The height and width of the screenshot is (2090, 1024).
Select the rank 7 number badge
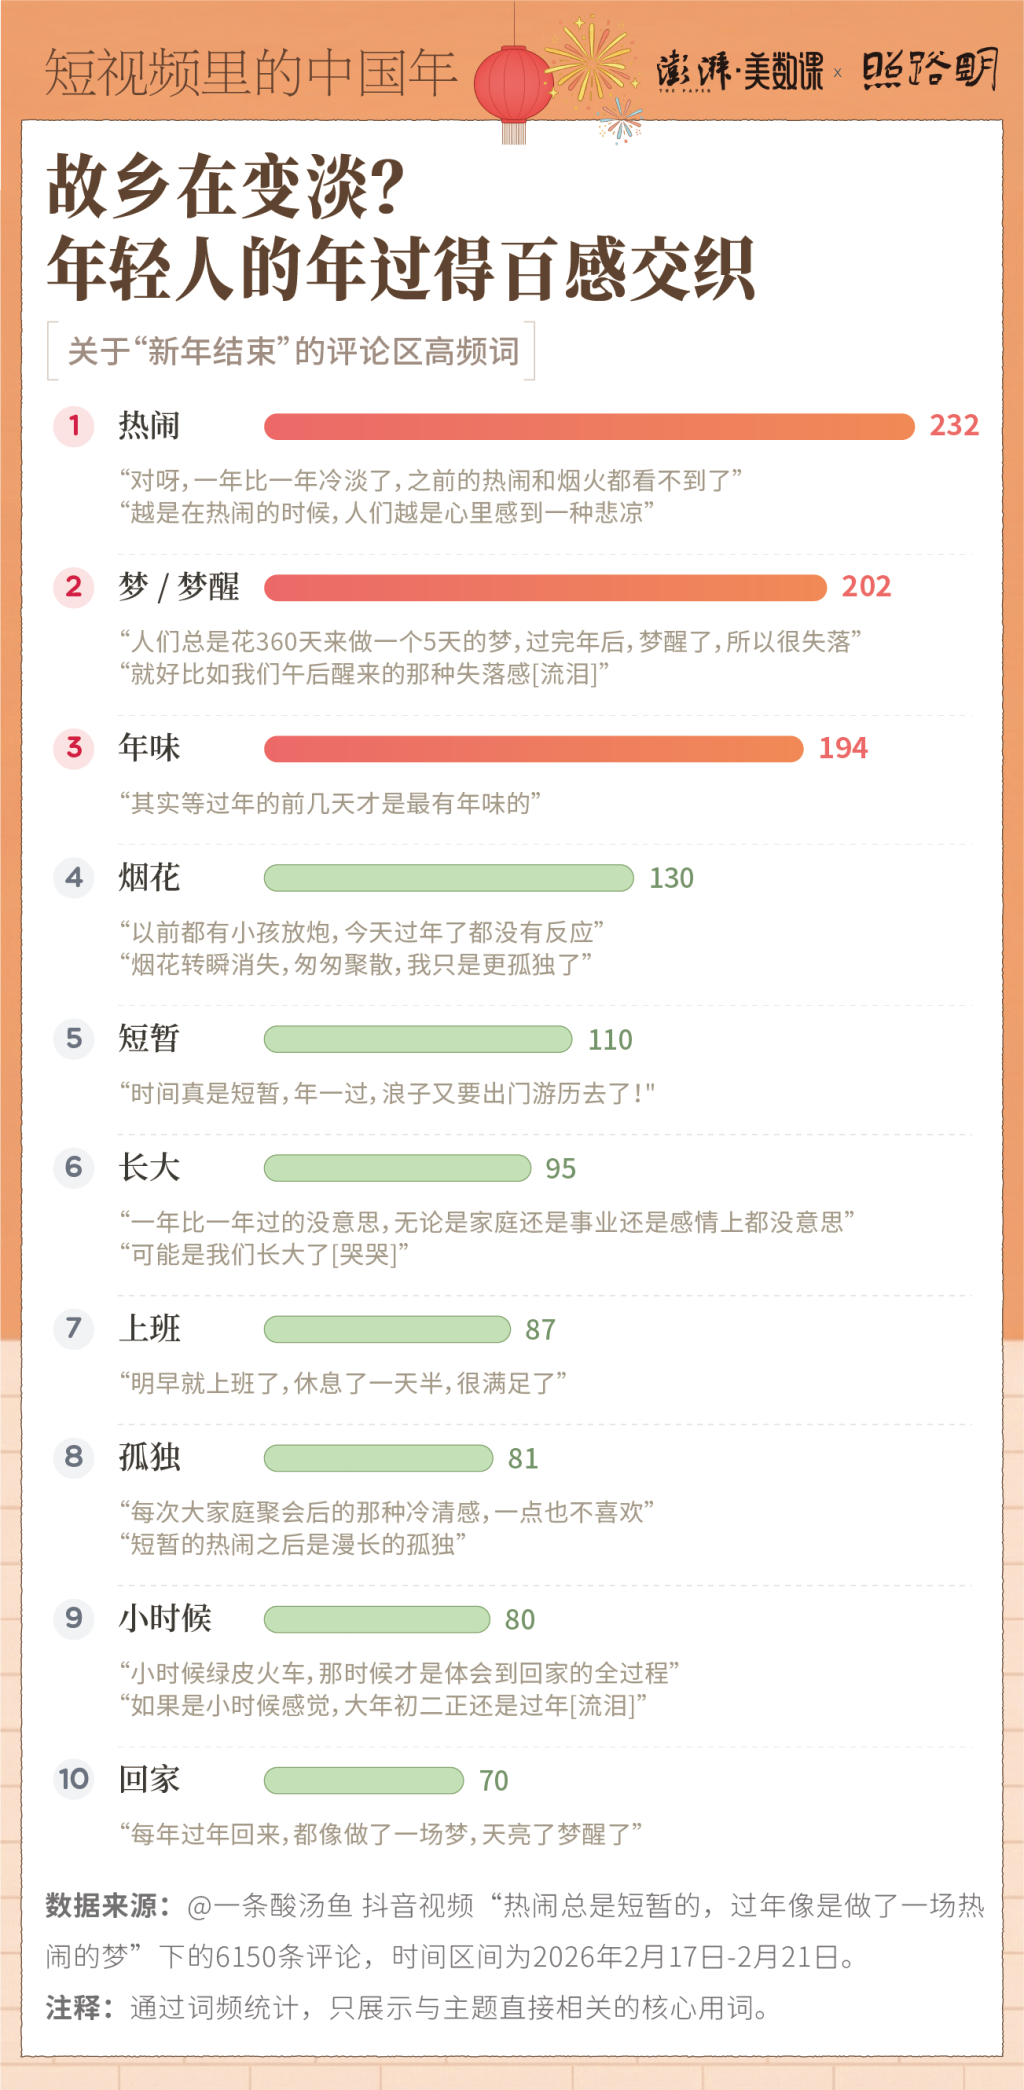[x=74, y=1329]
